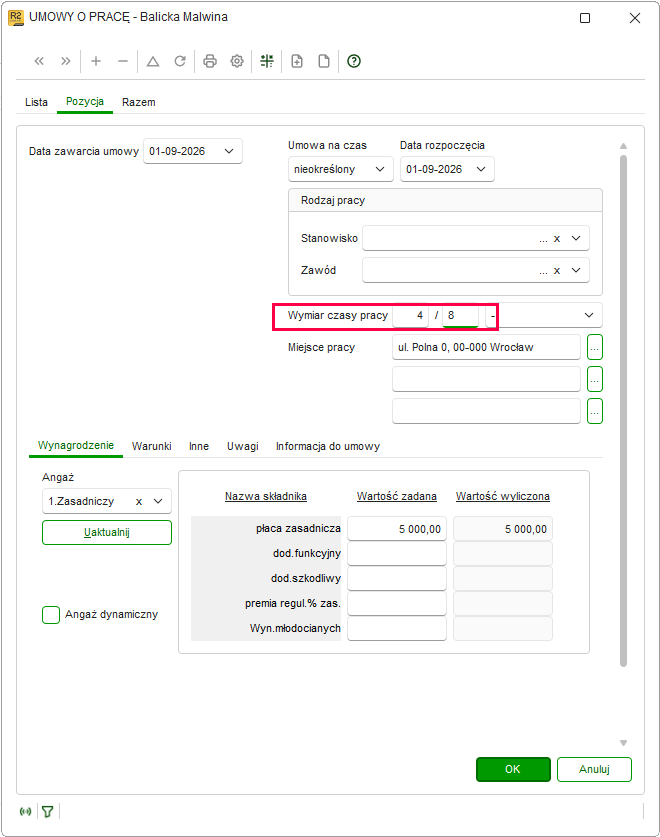The height and width of the screenshot is (837, 660).
Task: Click the document with plus icon
Action: pyautogui.click(x=297, y=61)
